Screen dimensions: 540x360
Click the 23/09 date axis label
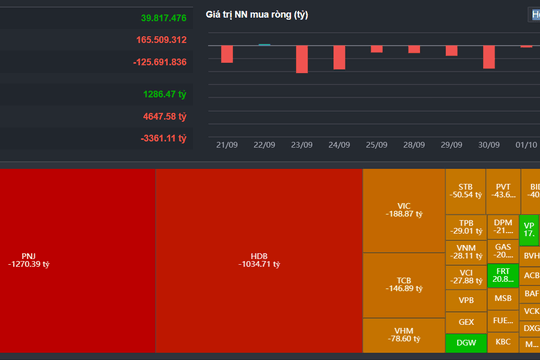[x=302, y=145]
